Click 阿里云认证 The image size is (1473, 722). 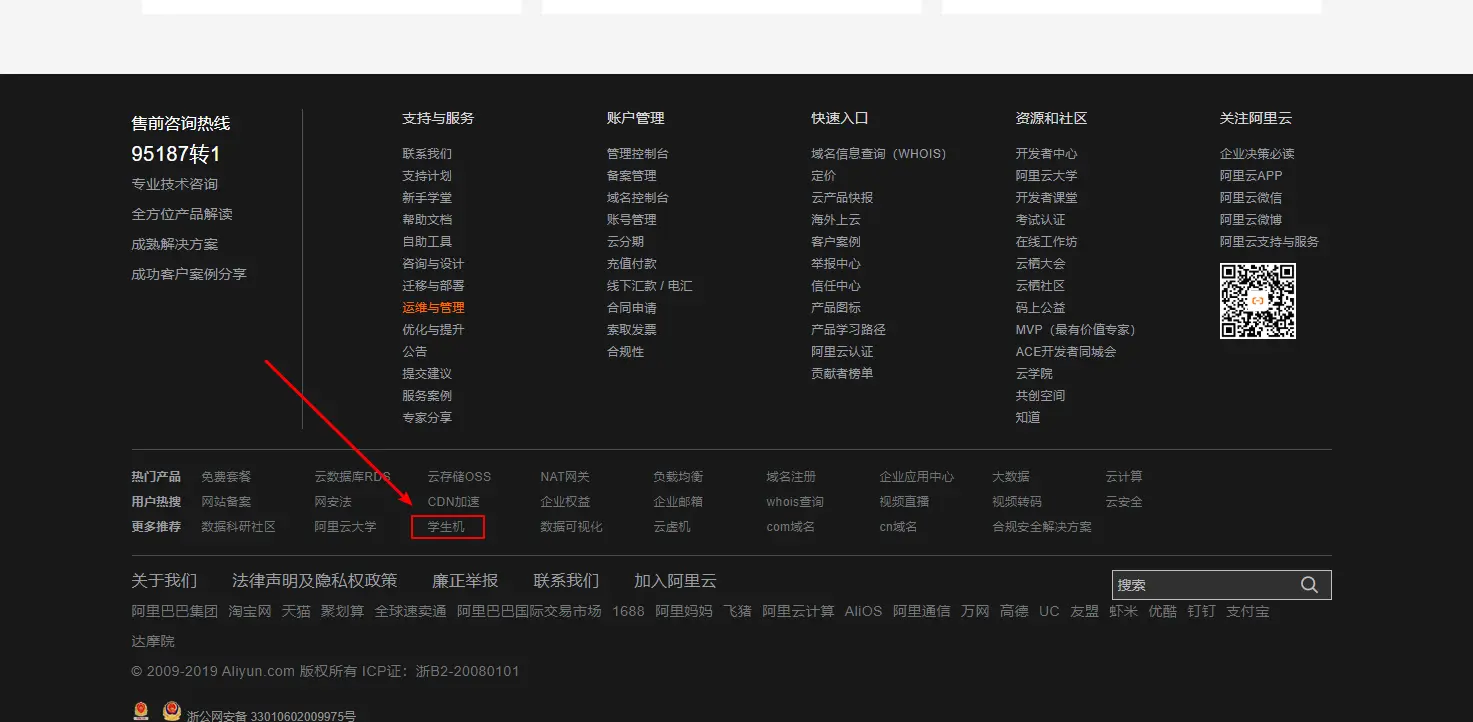842,352
